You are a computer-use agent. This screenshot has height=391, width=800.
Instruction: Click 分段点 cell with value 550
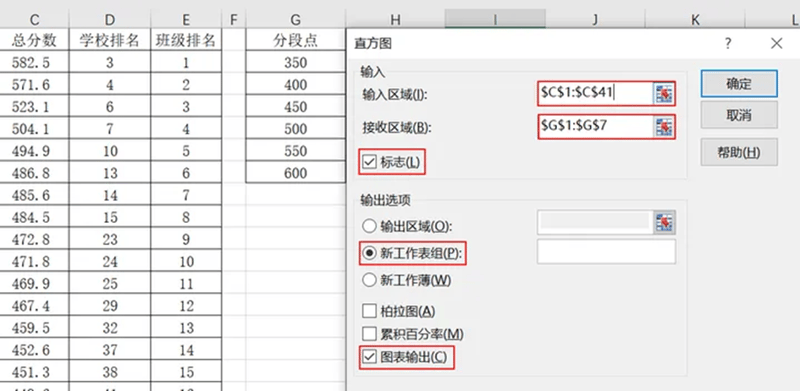click(295, 151)
